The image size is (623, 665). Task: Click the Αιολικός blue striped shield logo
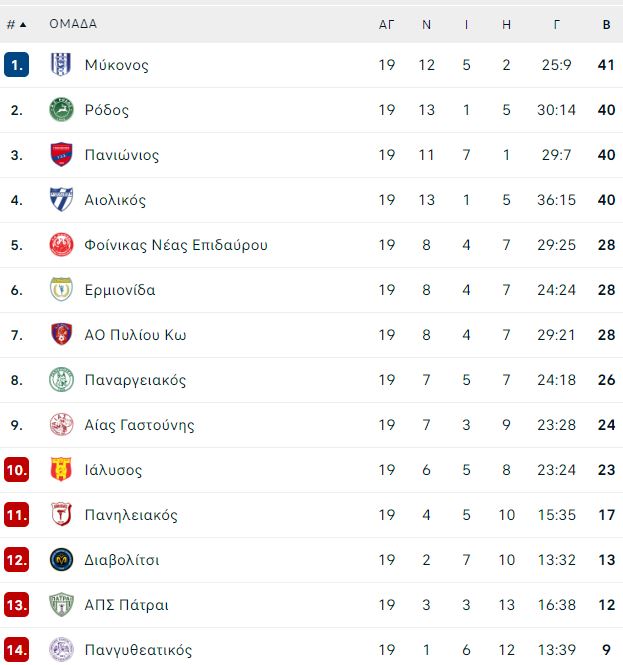pyautogui.click(x=61, y=199)
